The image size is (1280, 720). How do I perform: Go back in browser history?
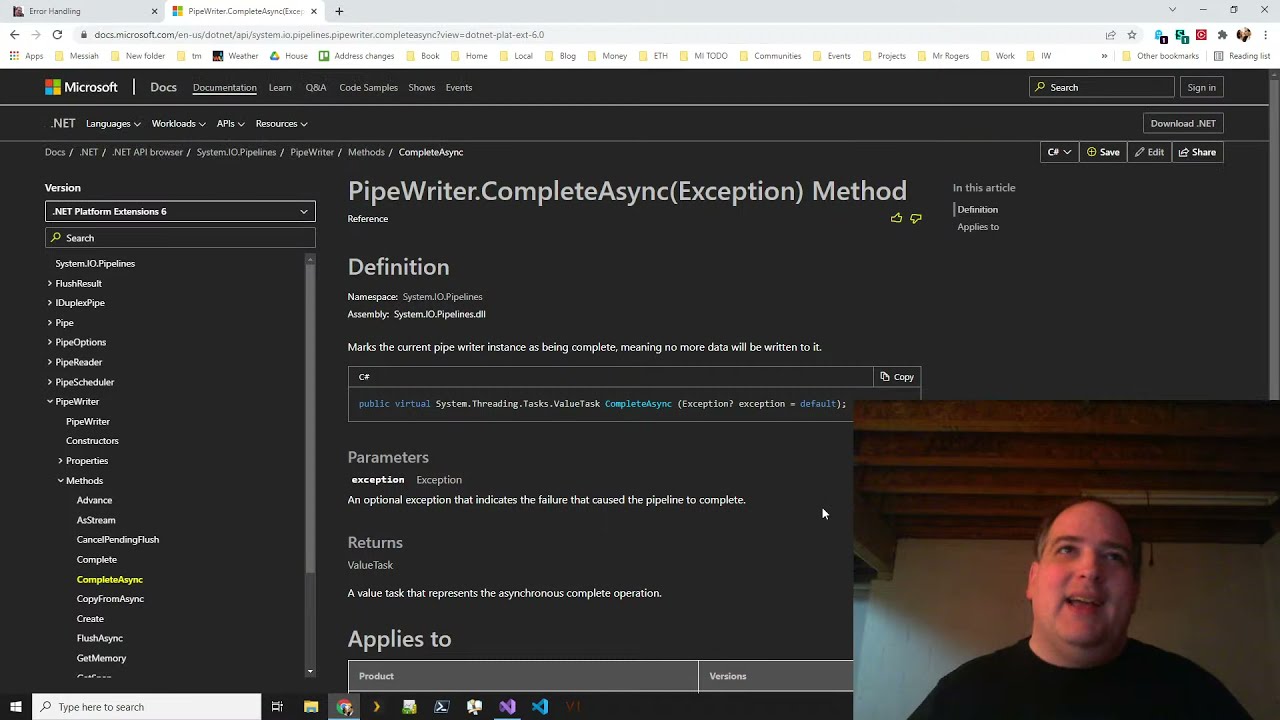point(14,34)
